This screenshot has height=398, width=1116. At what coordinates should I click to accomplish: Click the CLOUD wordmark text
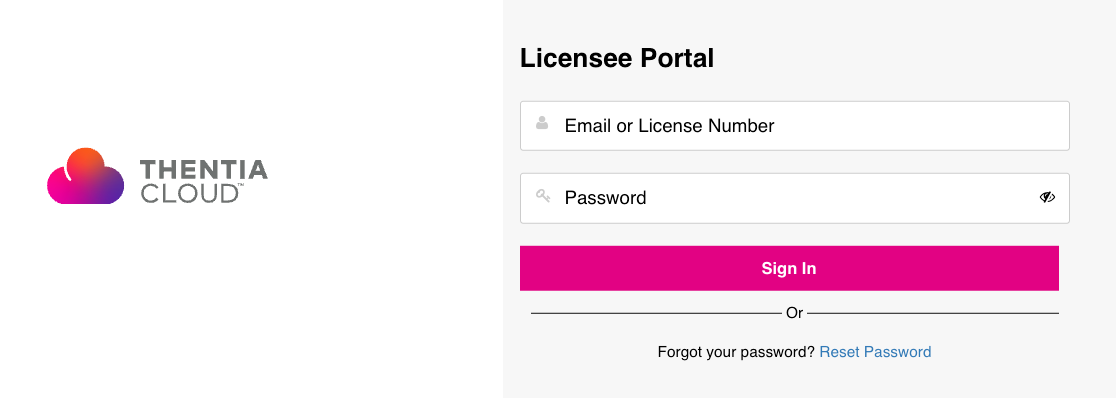[x=189, y=193]
